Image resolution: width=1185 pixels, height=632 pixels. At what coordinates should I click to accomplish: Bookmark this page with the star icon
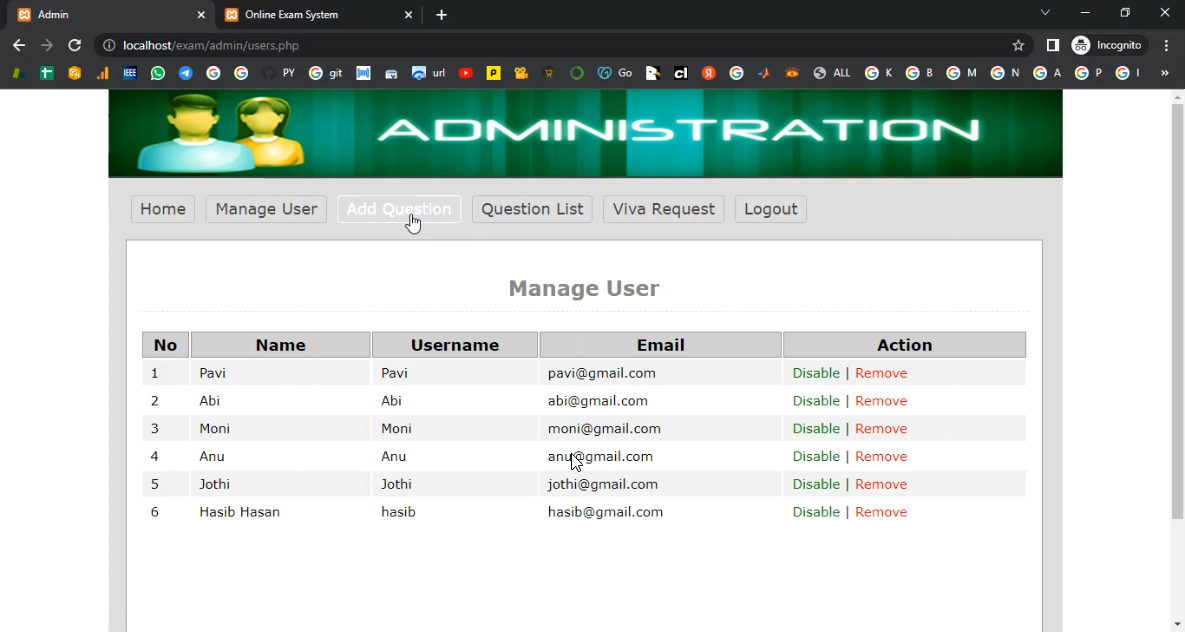(1018, 45)
